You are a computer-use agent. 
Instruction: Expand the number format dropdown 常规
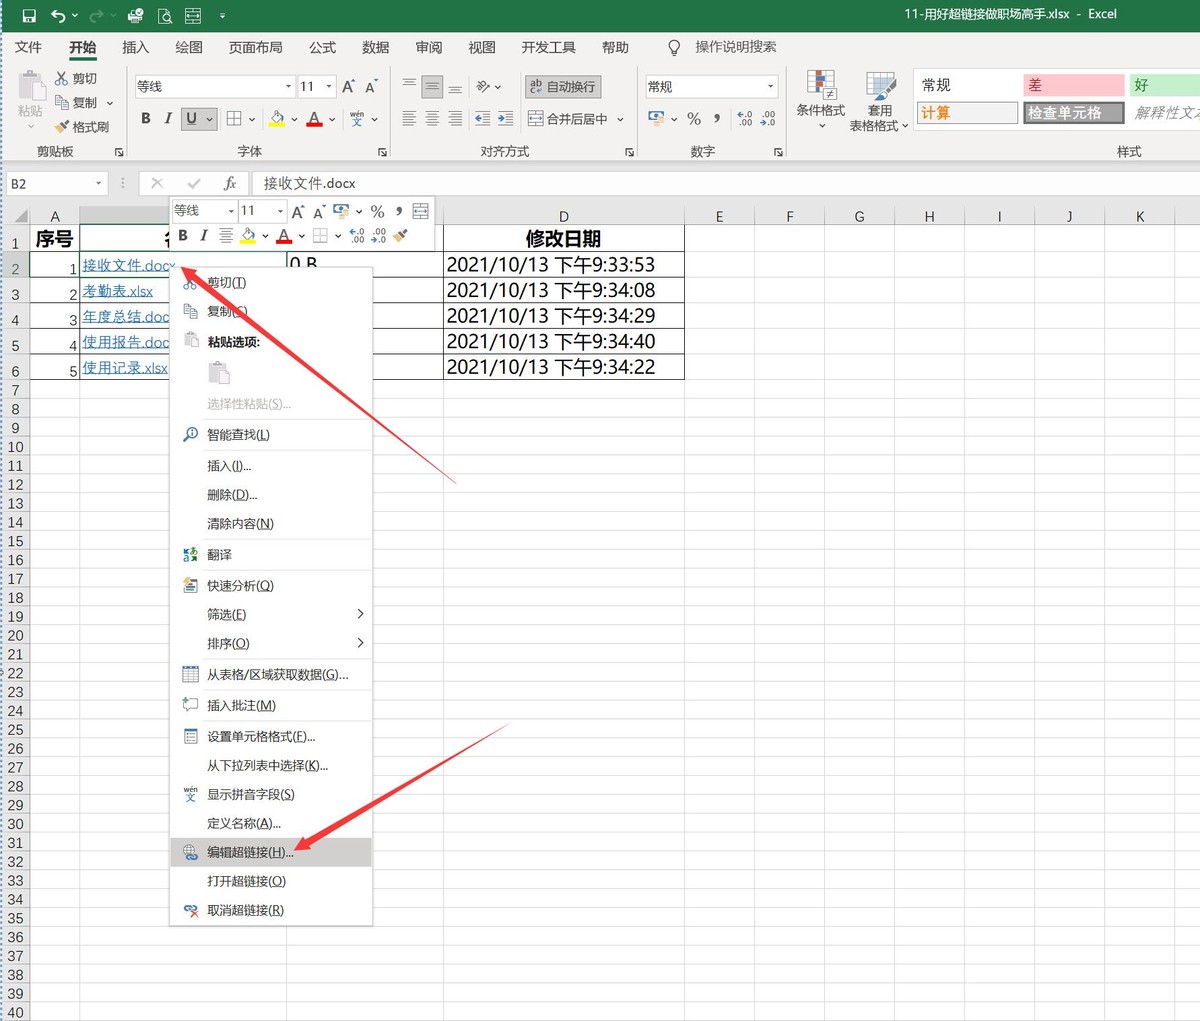(770, 87)
